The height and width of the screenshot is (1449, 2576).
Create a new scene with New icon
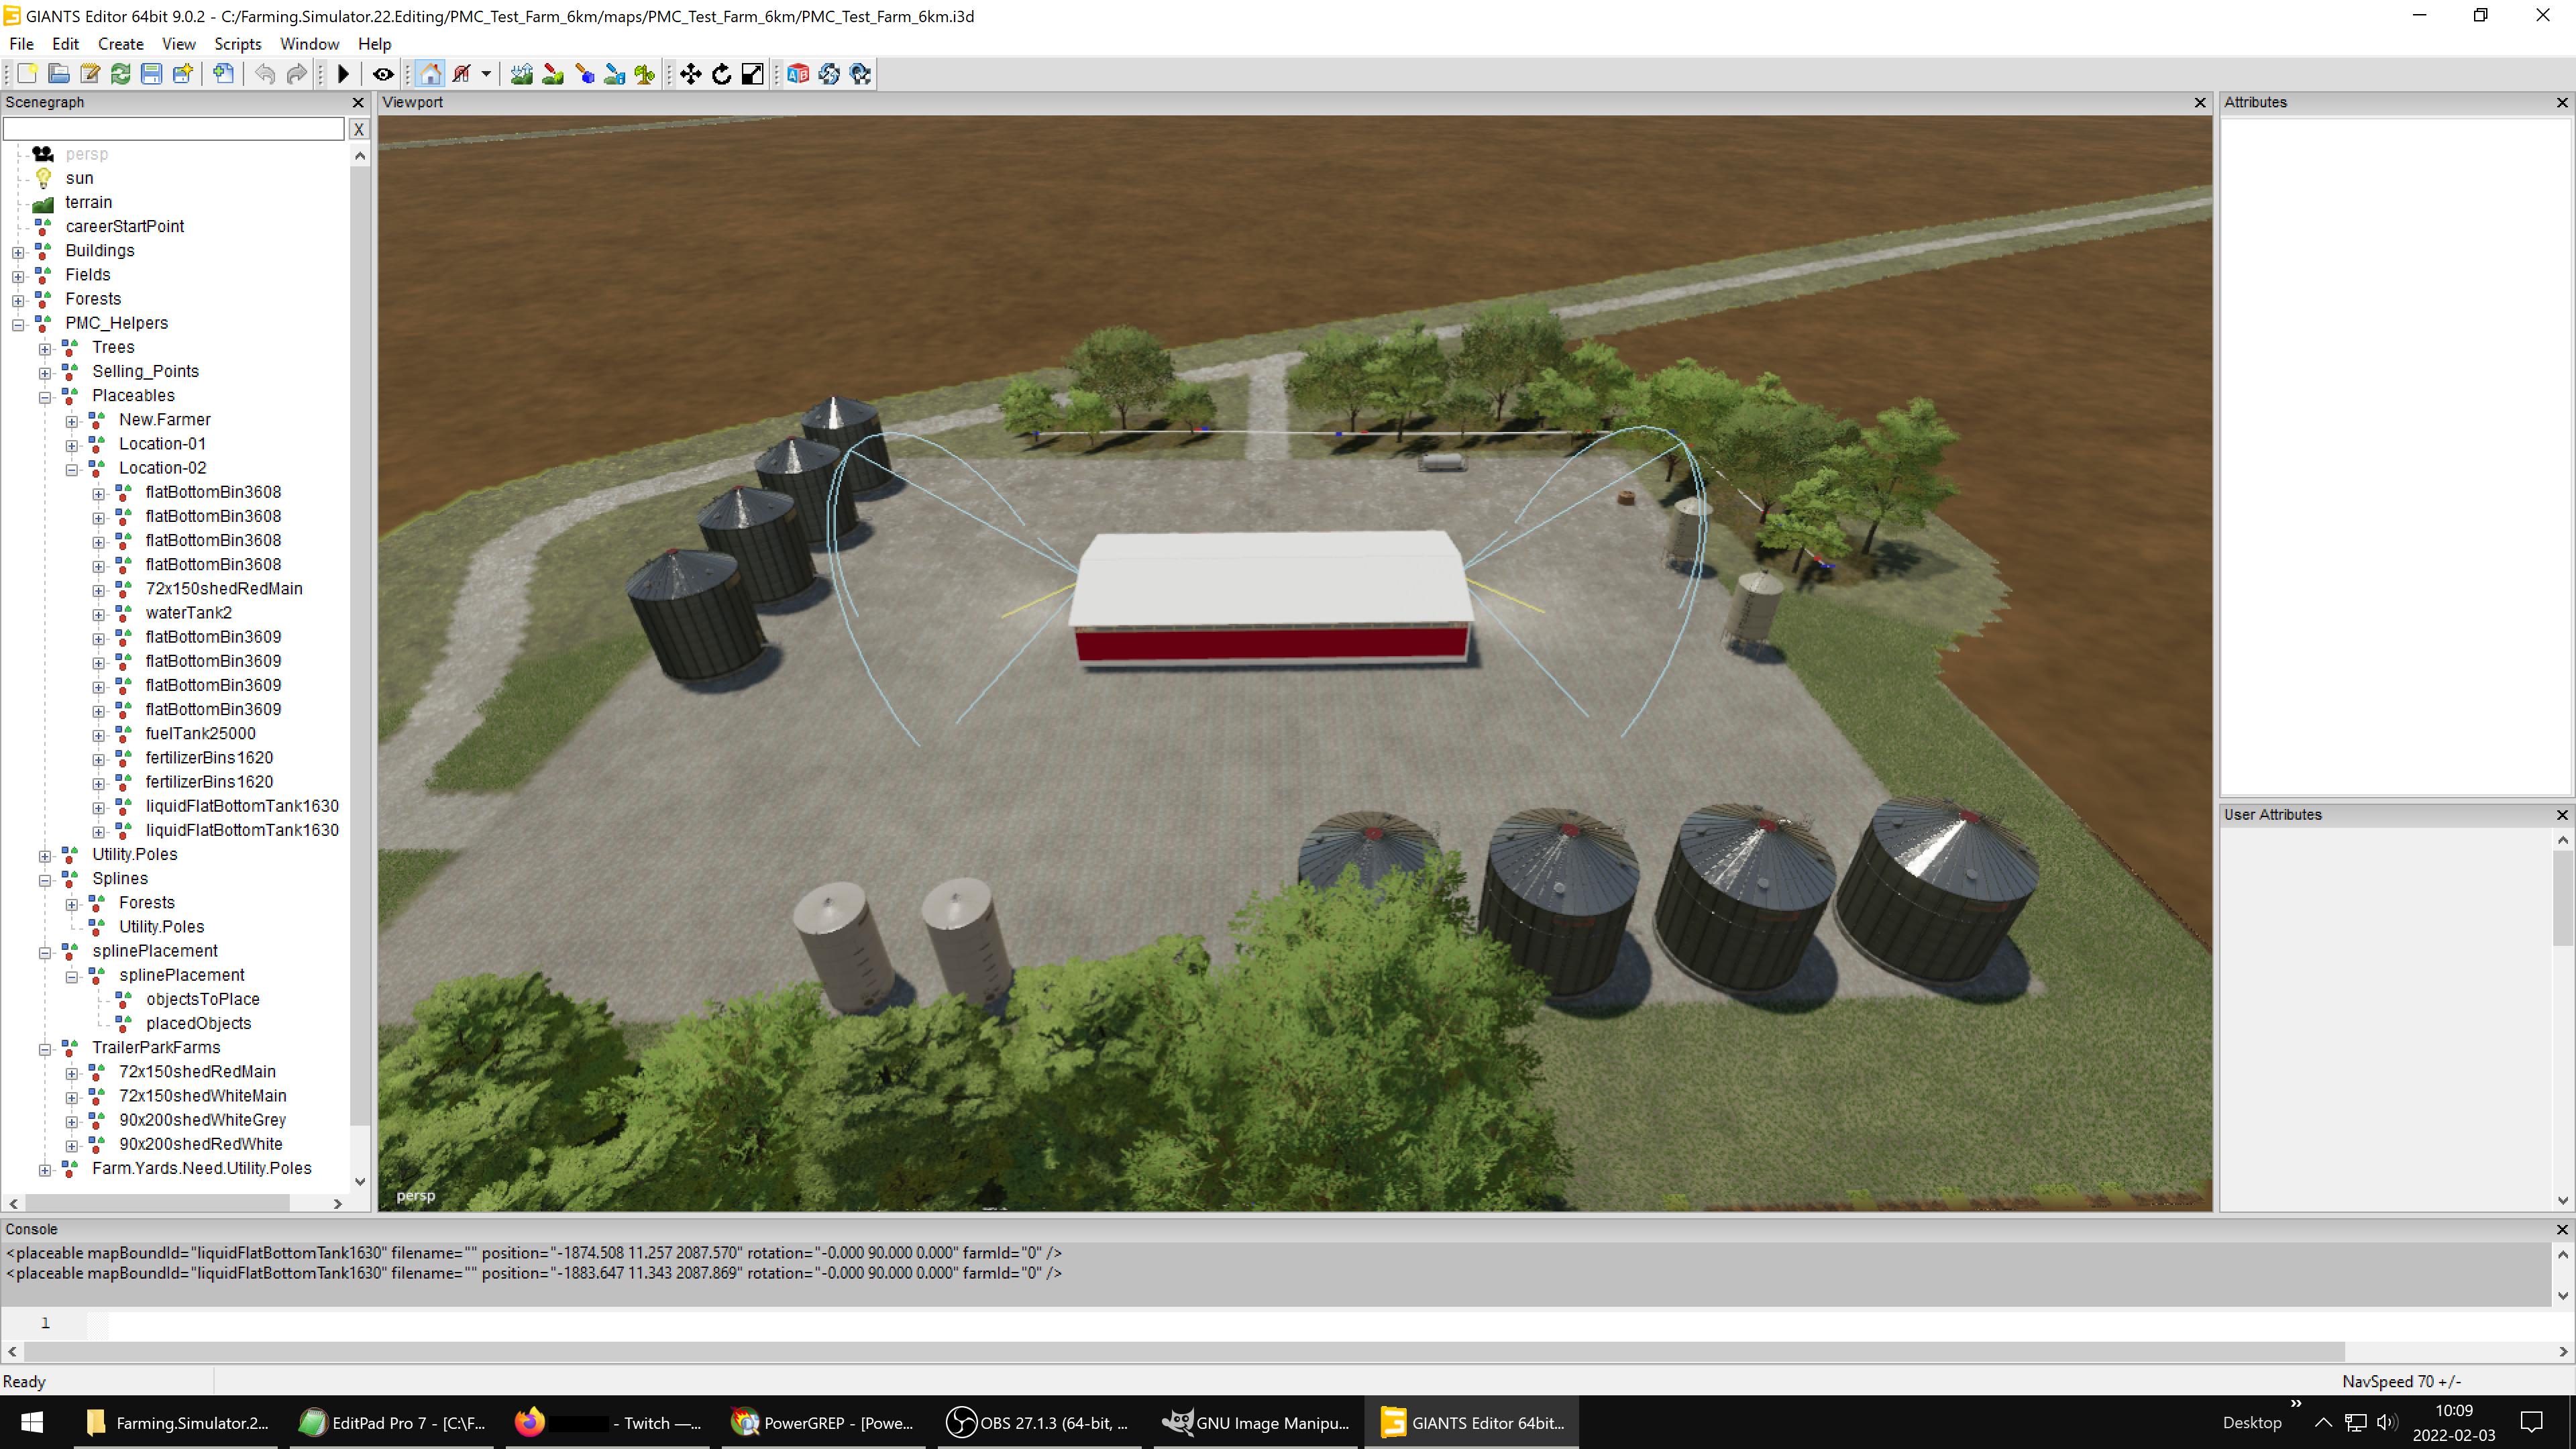coord(27,74)
